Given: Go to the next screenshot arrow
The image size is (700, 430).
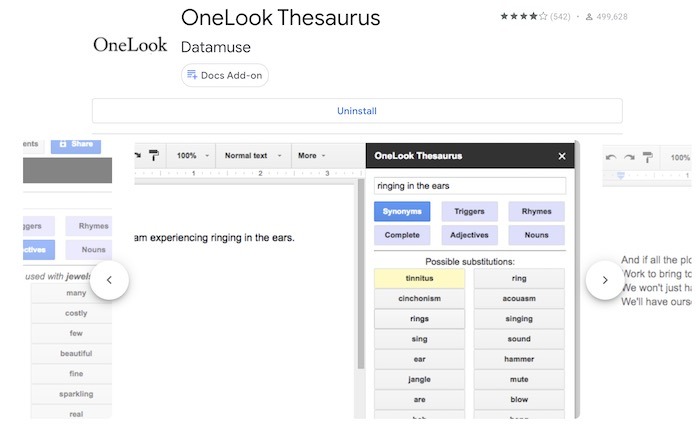Looking at the screenshot, I should (x=605, y=280).
